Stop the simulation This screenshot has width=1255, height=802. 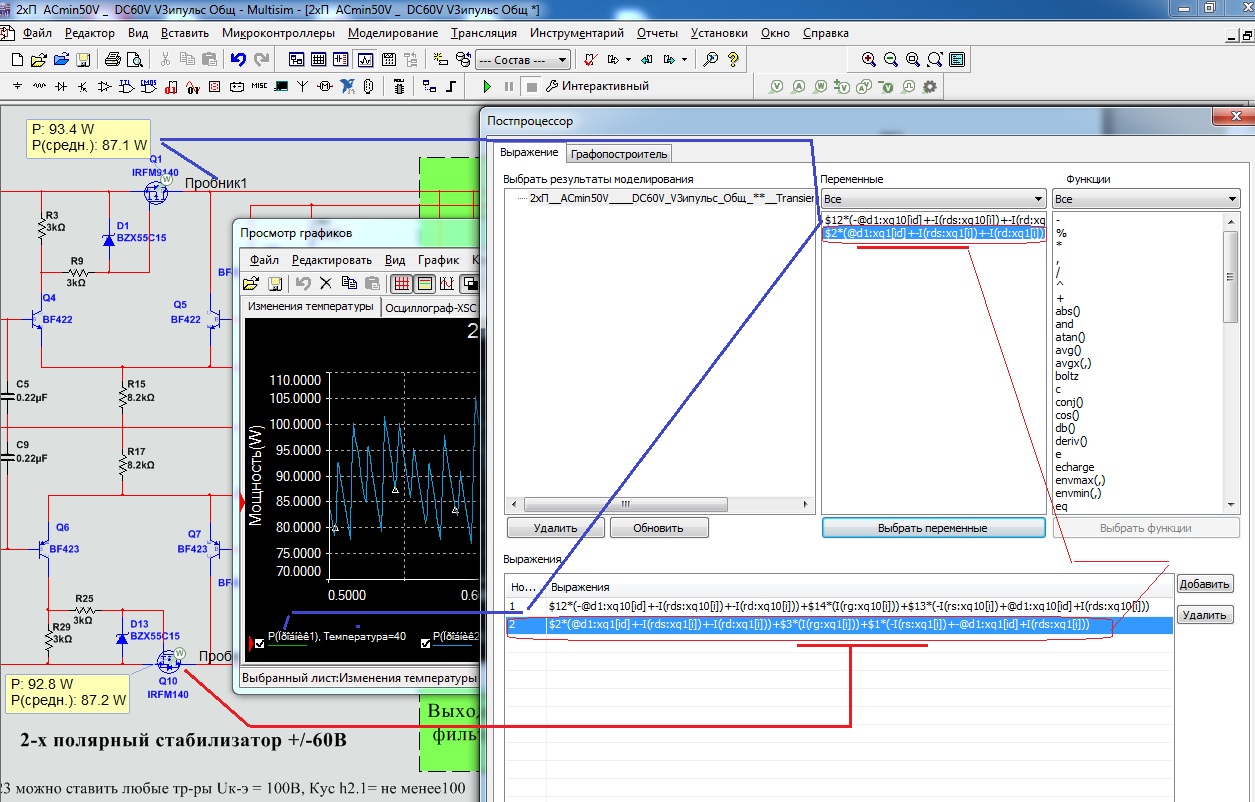[532, 86]
